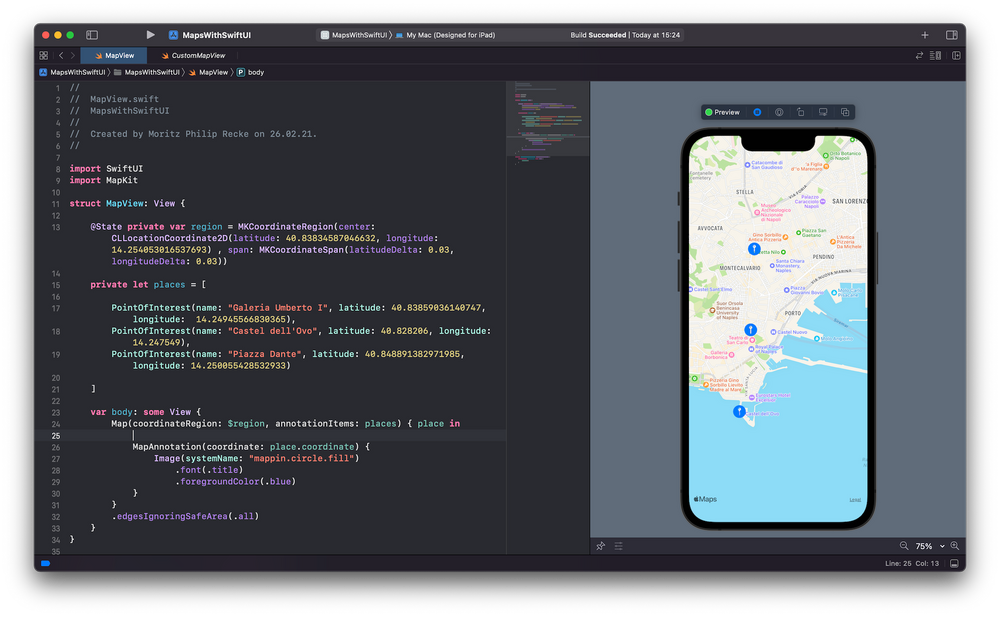The height and width of the screenshot is (617, 1000).
Task: Toggle the left navigator sidebar
Action: tap(92, 35)
